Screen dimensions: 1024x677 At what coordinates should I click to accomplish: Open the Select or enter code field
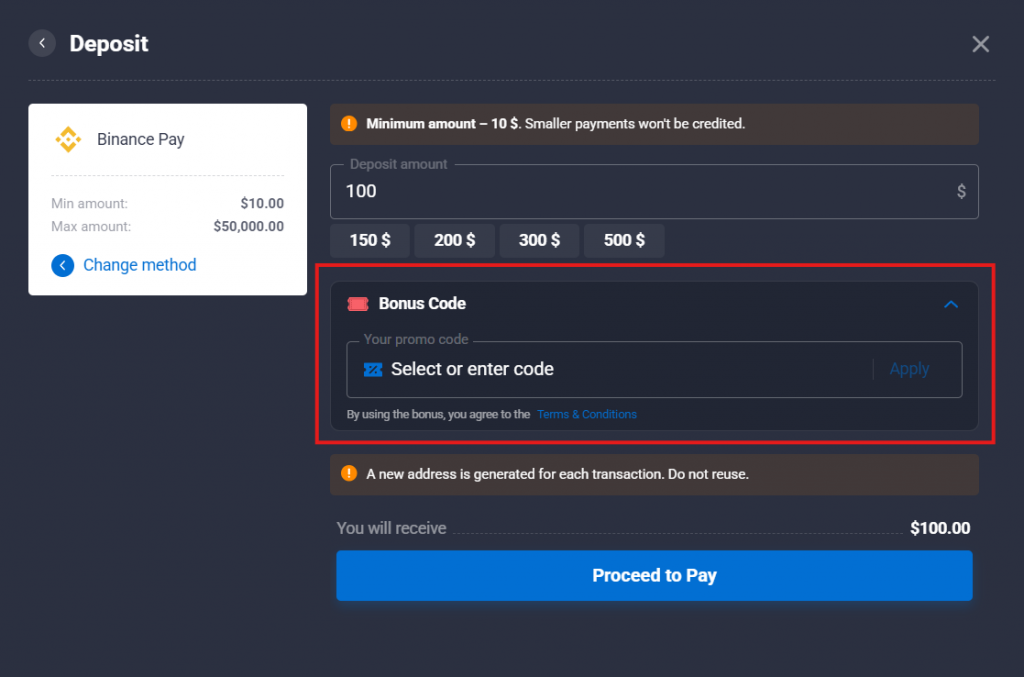pos(609,370)
